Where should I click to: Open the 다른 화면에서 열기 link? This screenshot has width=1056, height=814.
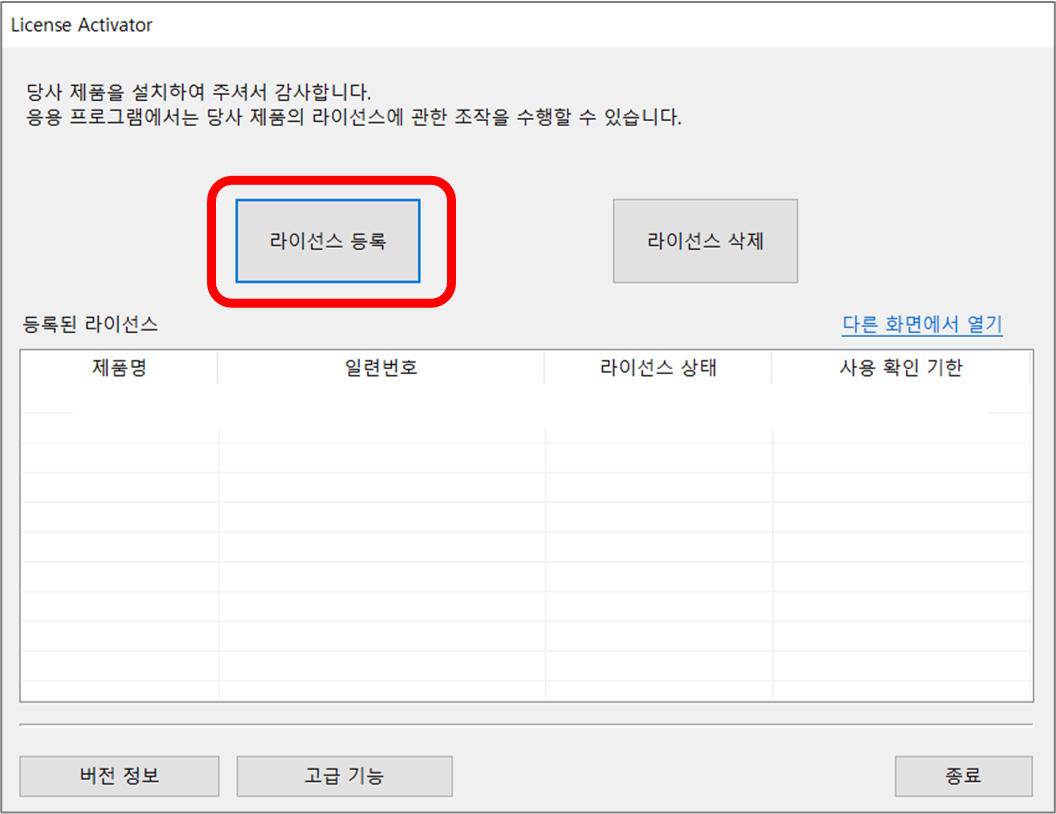coord(921,324)
